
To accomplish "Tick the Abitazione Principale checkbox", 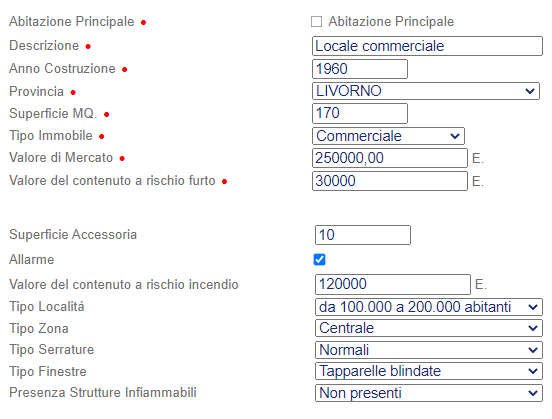I will 316,22.
